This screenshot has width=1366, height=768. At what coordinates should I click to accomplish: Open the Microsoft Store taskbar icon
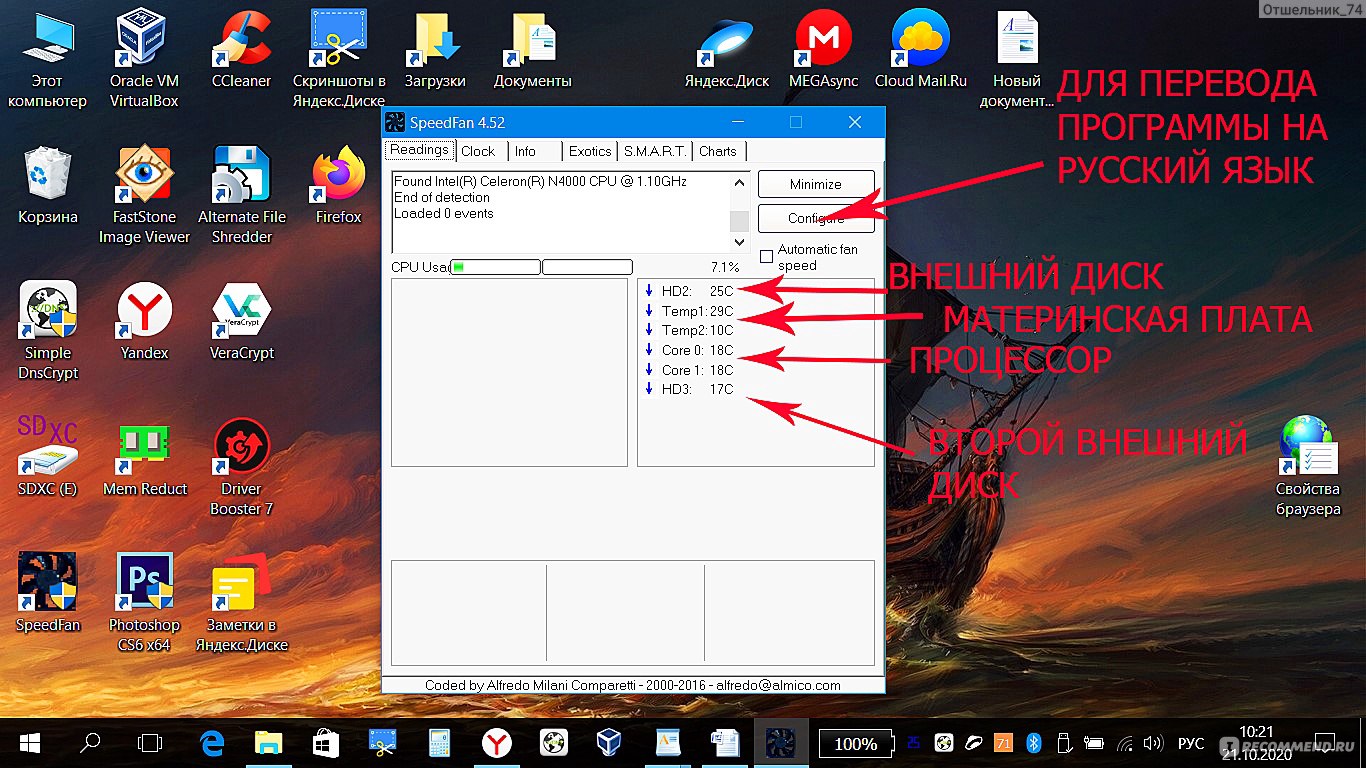(326, 743)
